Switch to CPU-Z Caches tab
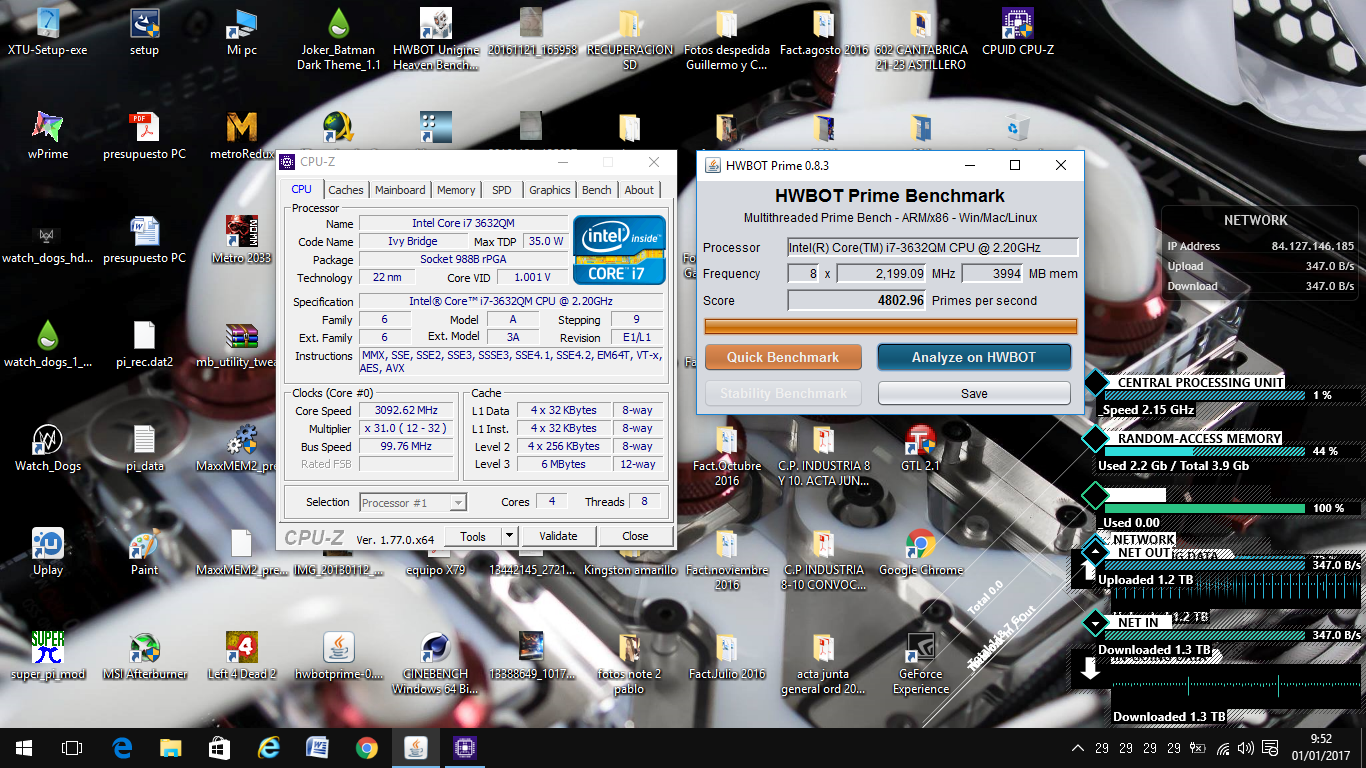This screenshot has height=768, width=1366. click(x=346, y=190)
